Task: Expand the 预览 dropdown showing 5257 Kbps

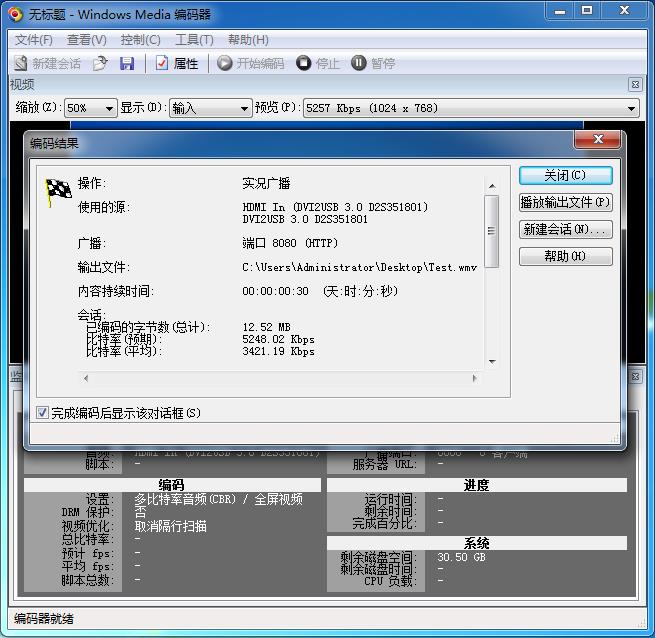Action: (470, 108)
